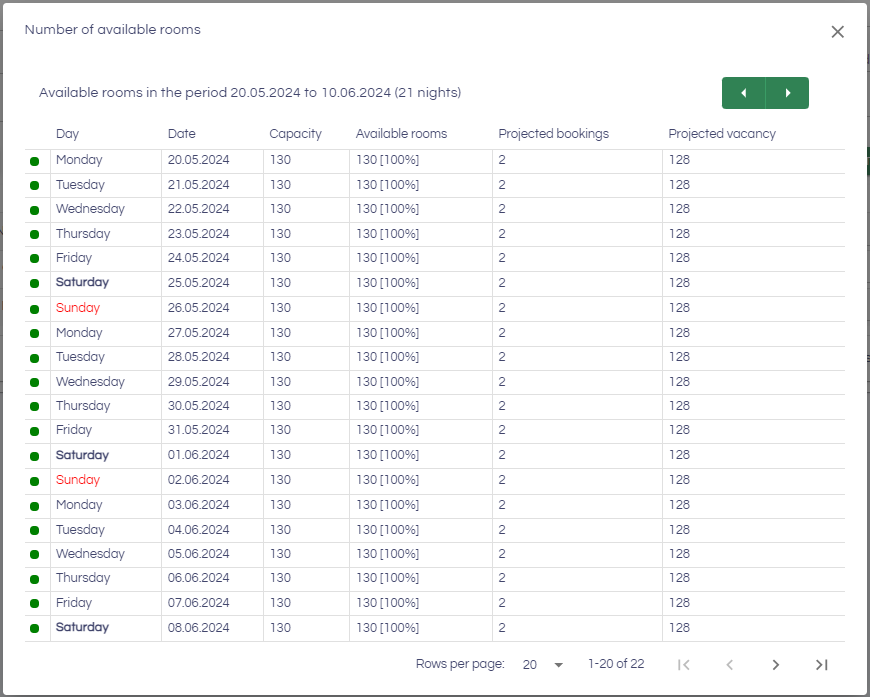Click the Available rooms column header
The height and width of the screenshot is (697, 870).
click(x=401, y=134)
